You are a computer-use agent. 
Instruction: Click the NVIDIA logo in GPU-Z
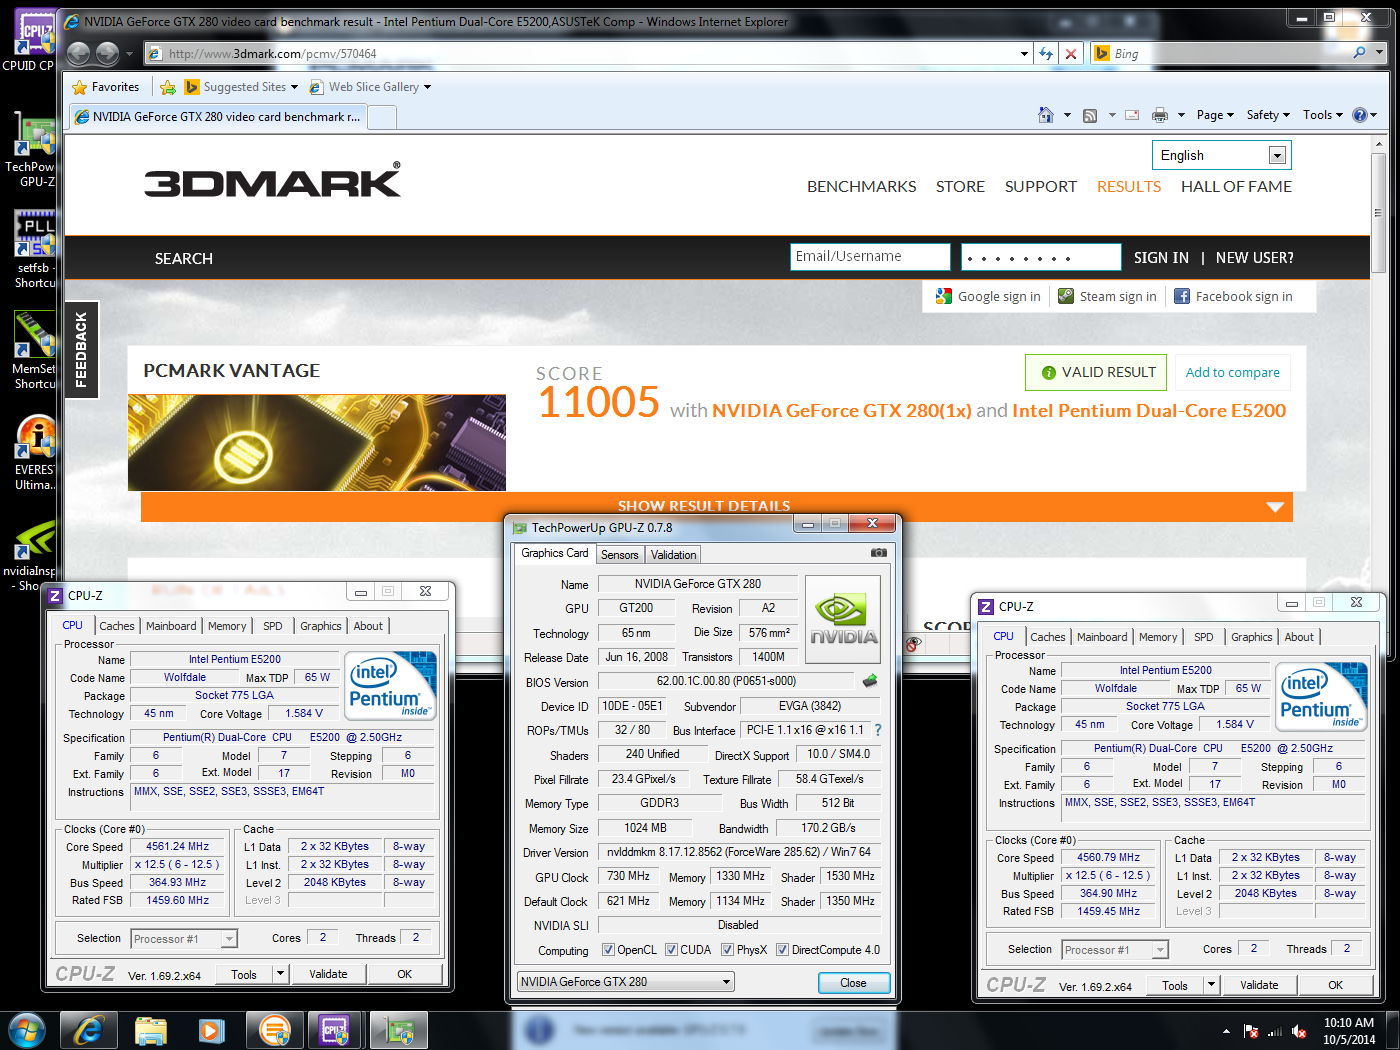pyautogui.click(x=843, y=619)
